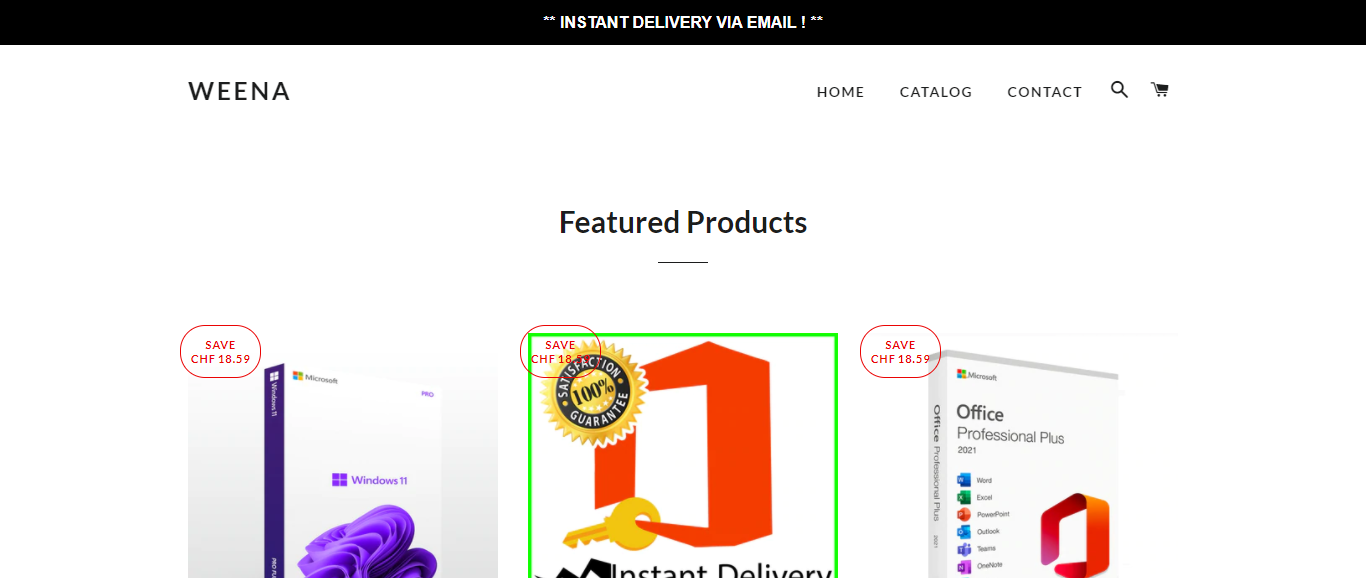Click the red Office logo on 2021 box
1366x578 pixels.
pyautogui.click(x=1074, y=535)
